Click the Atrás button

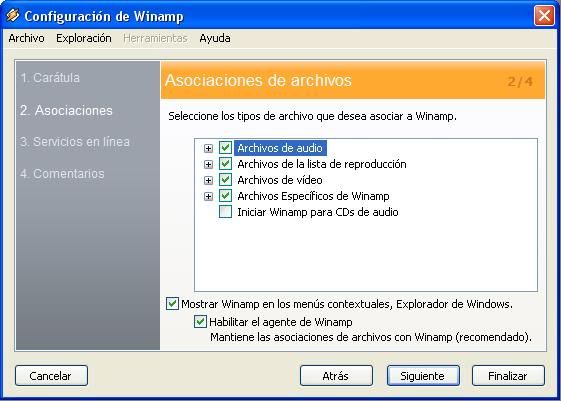click(336, 376)
